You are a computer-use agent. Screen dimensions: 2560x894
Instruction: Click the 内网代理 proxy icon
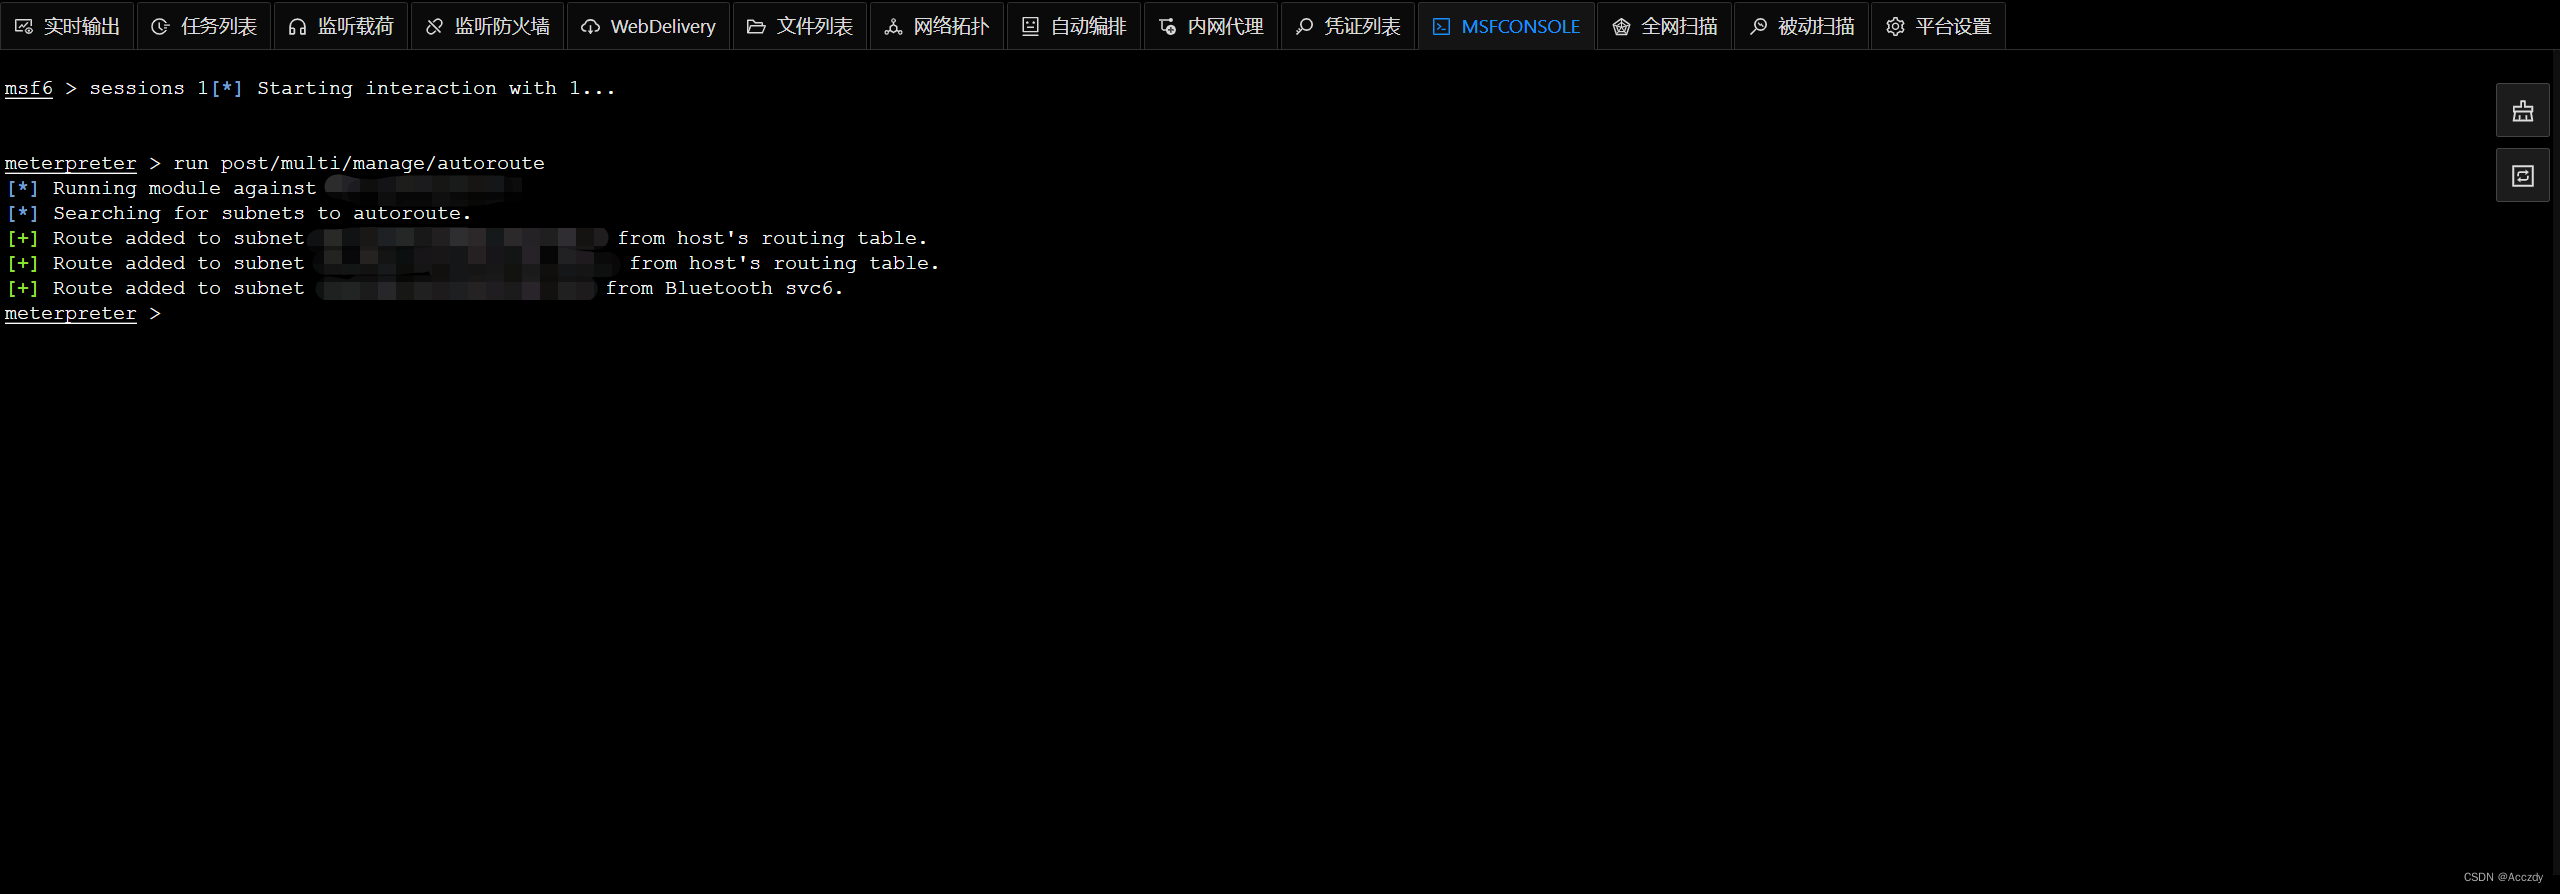click(x=1167, y=27)
